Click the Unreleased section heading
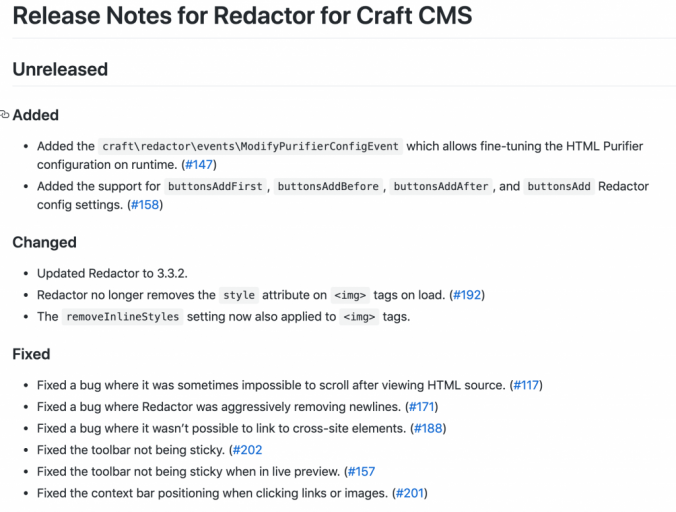This screenshot has height=512, width=676. [x=60, y=69]
